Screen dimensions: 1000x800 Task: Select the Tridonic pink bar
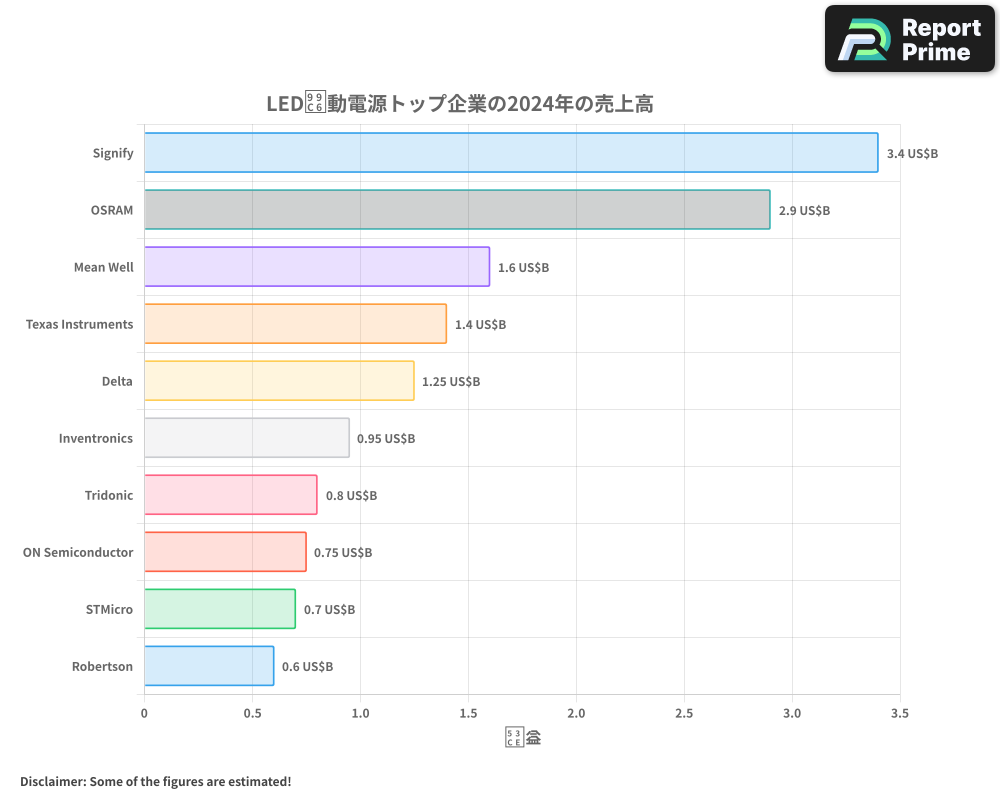pyautogui.click(x=230, y=495)
